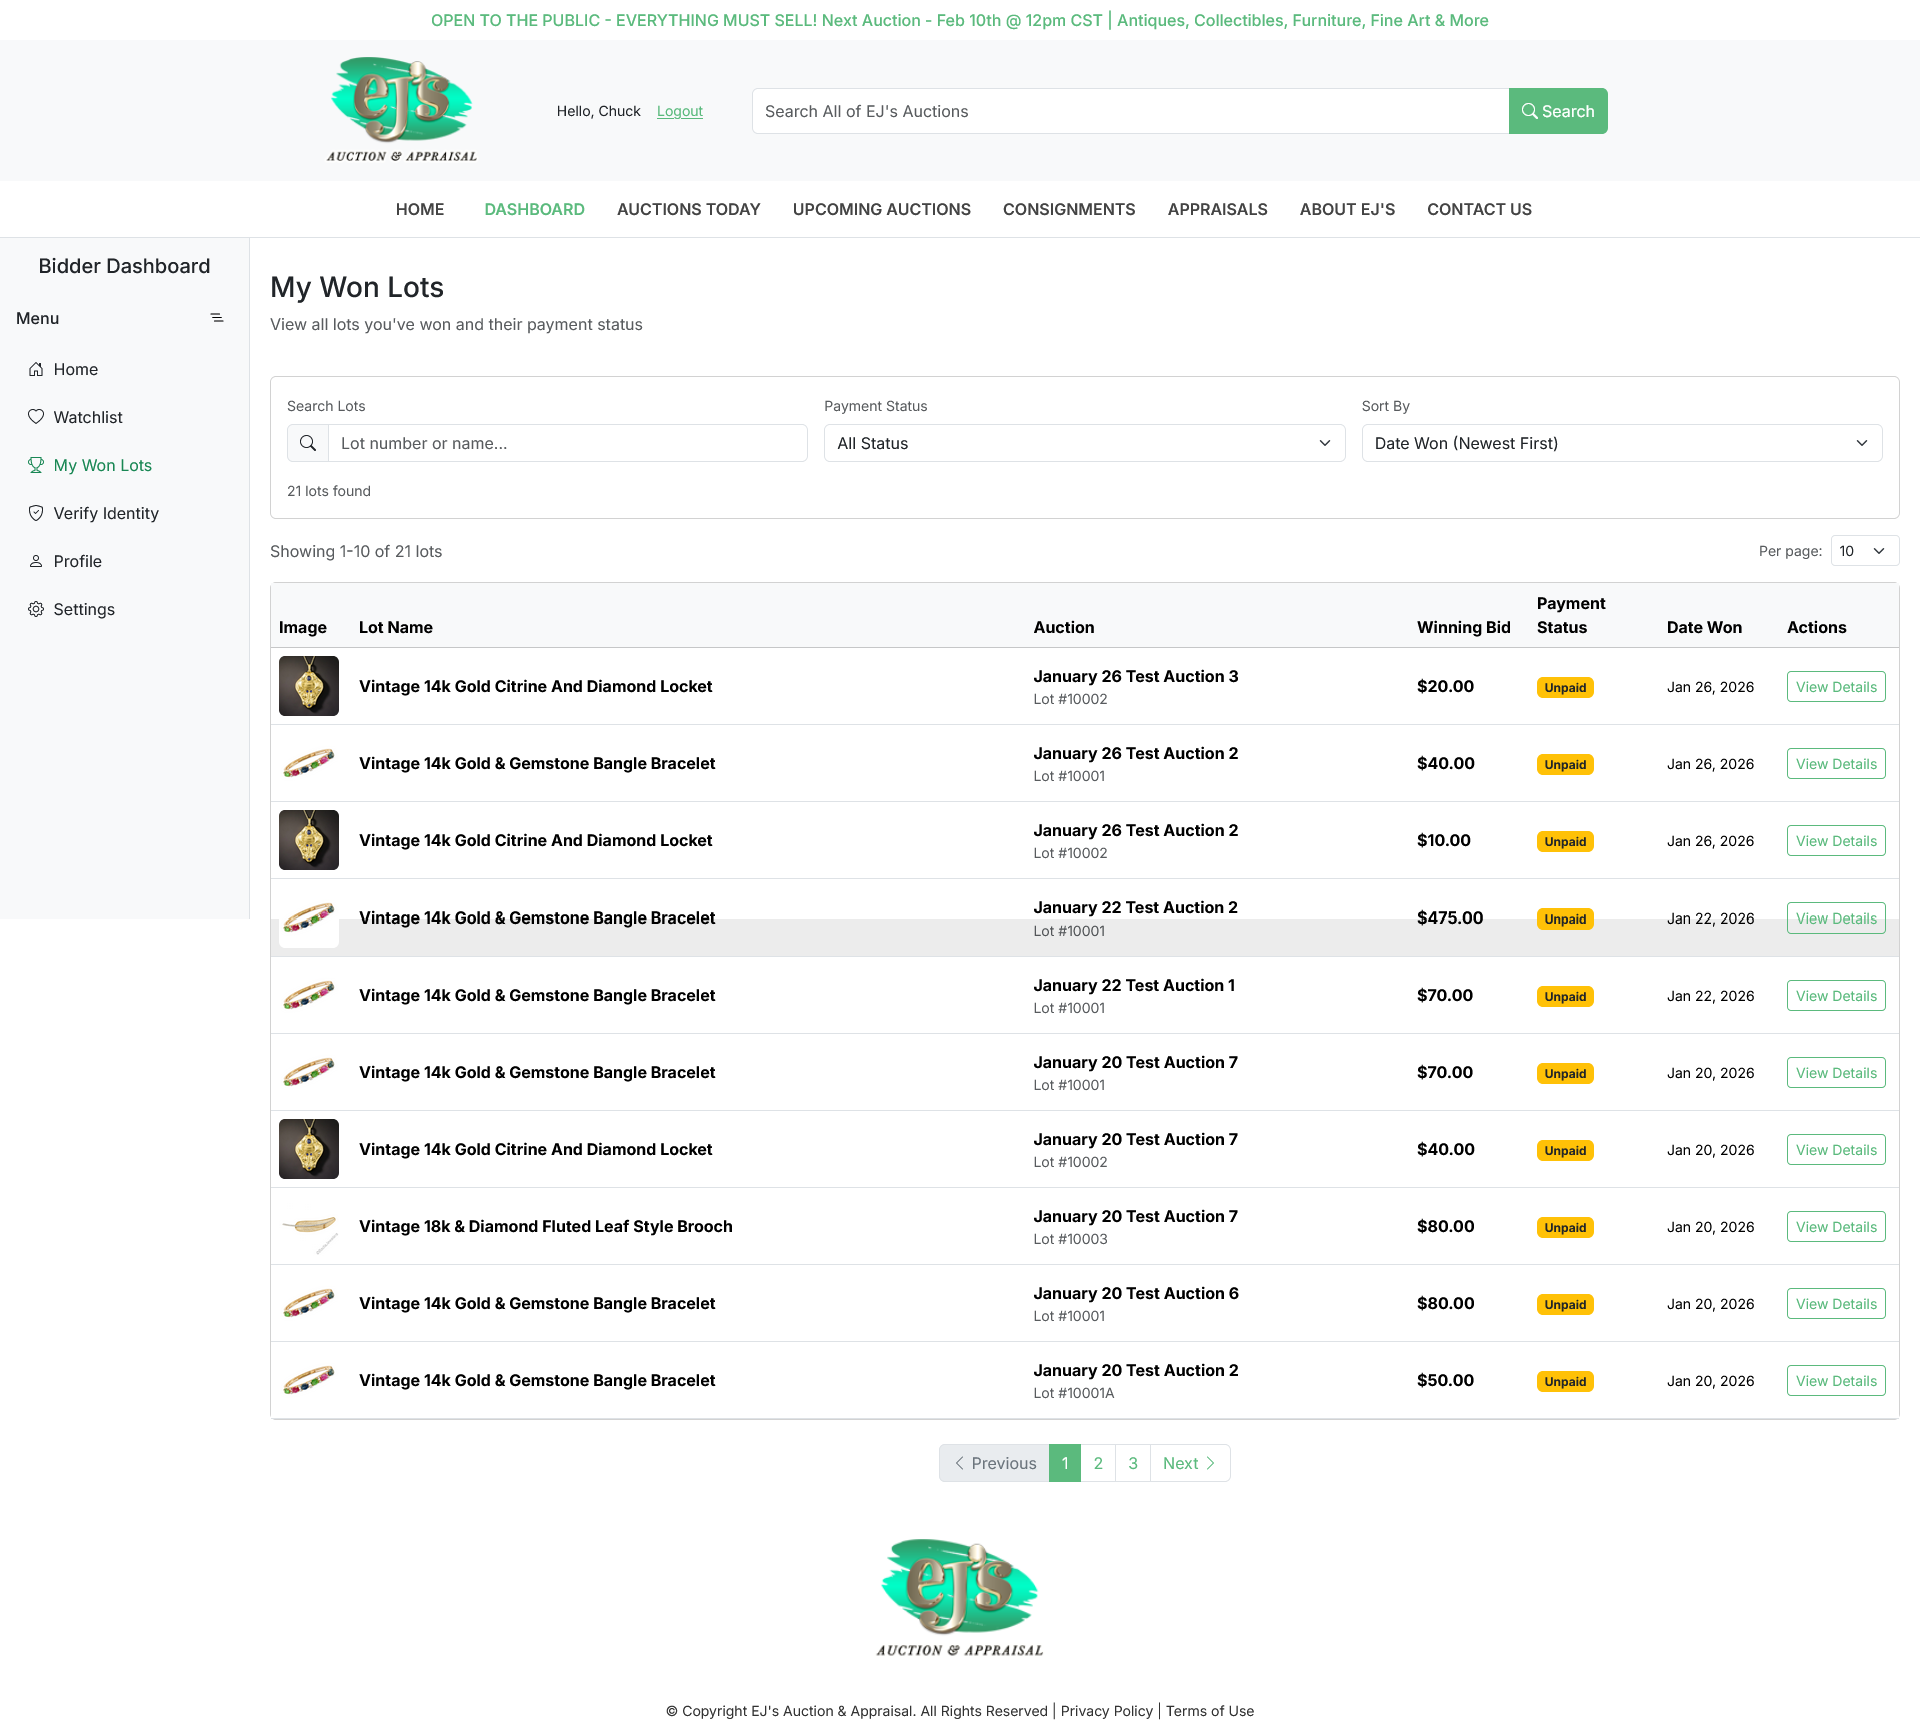Image resolution: width=1920 pixels, height=1736 pixels.
Task: Expand the Sort By dropdown
Action: click(1621, 443)
